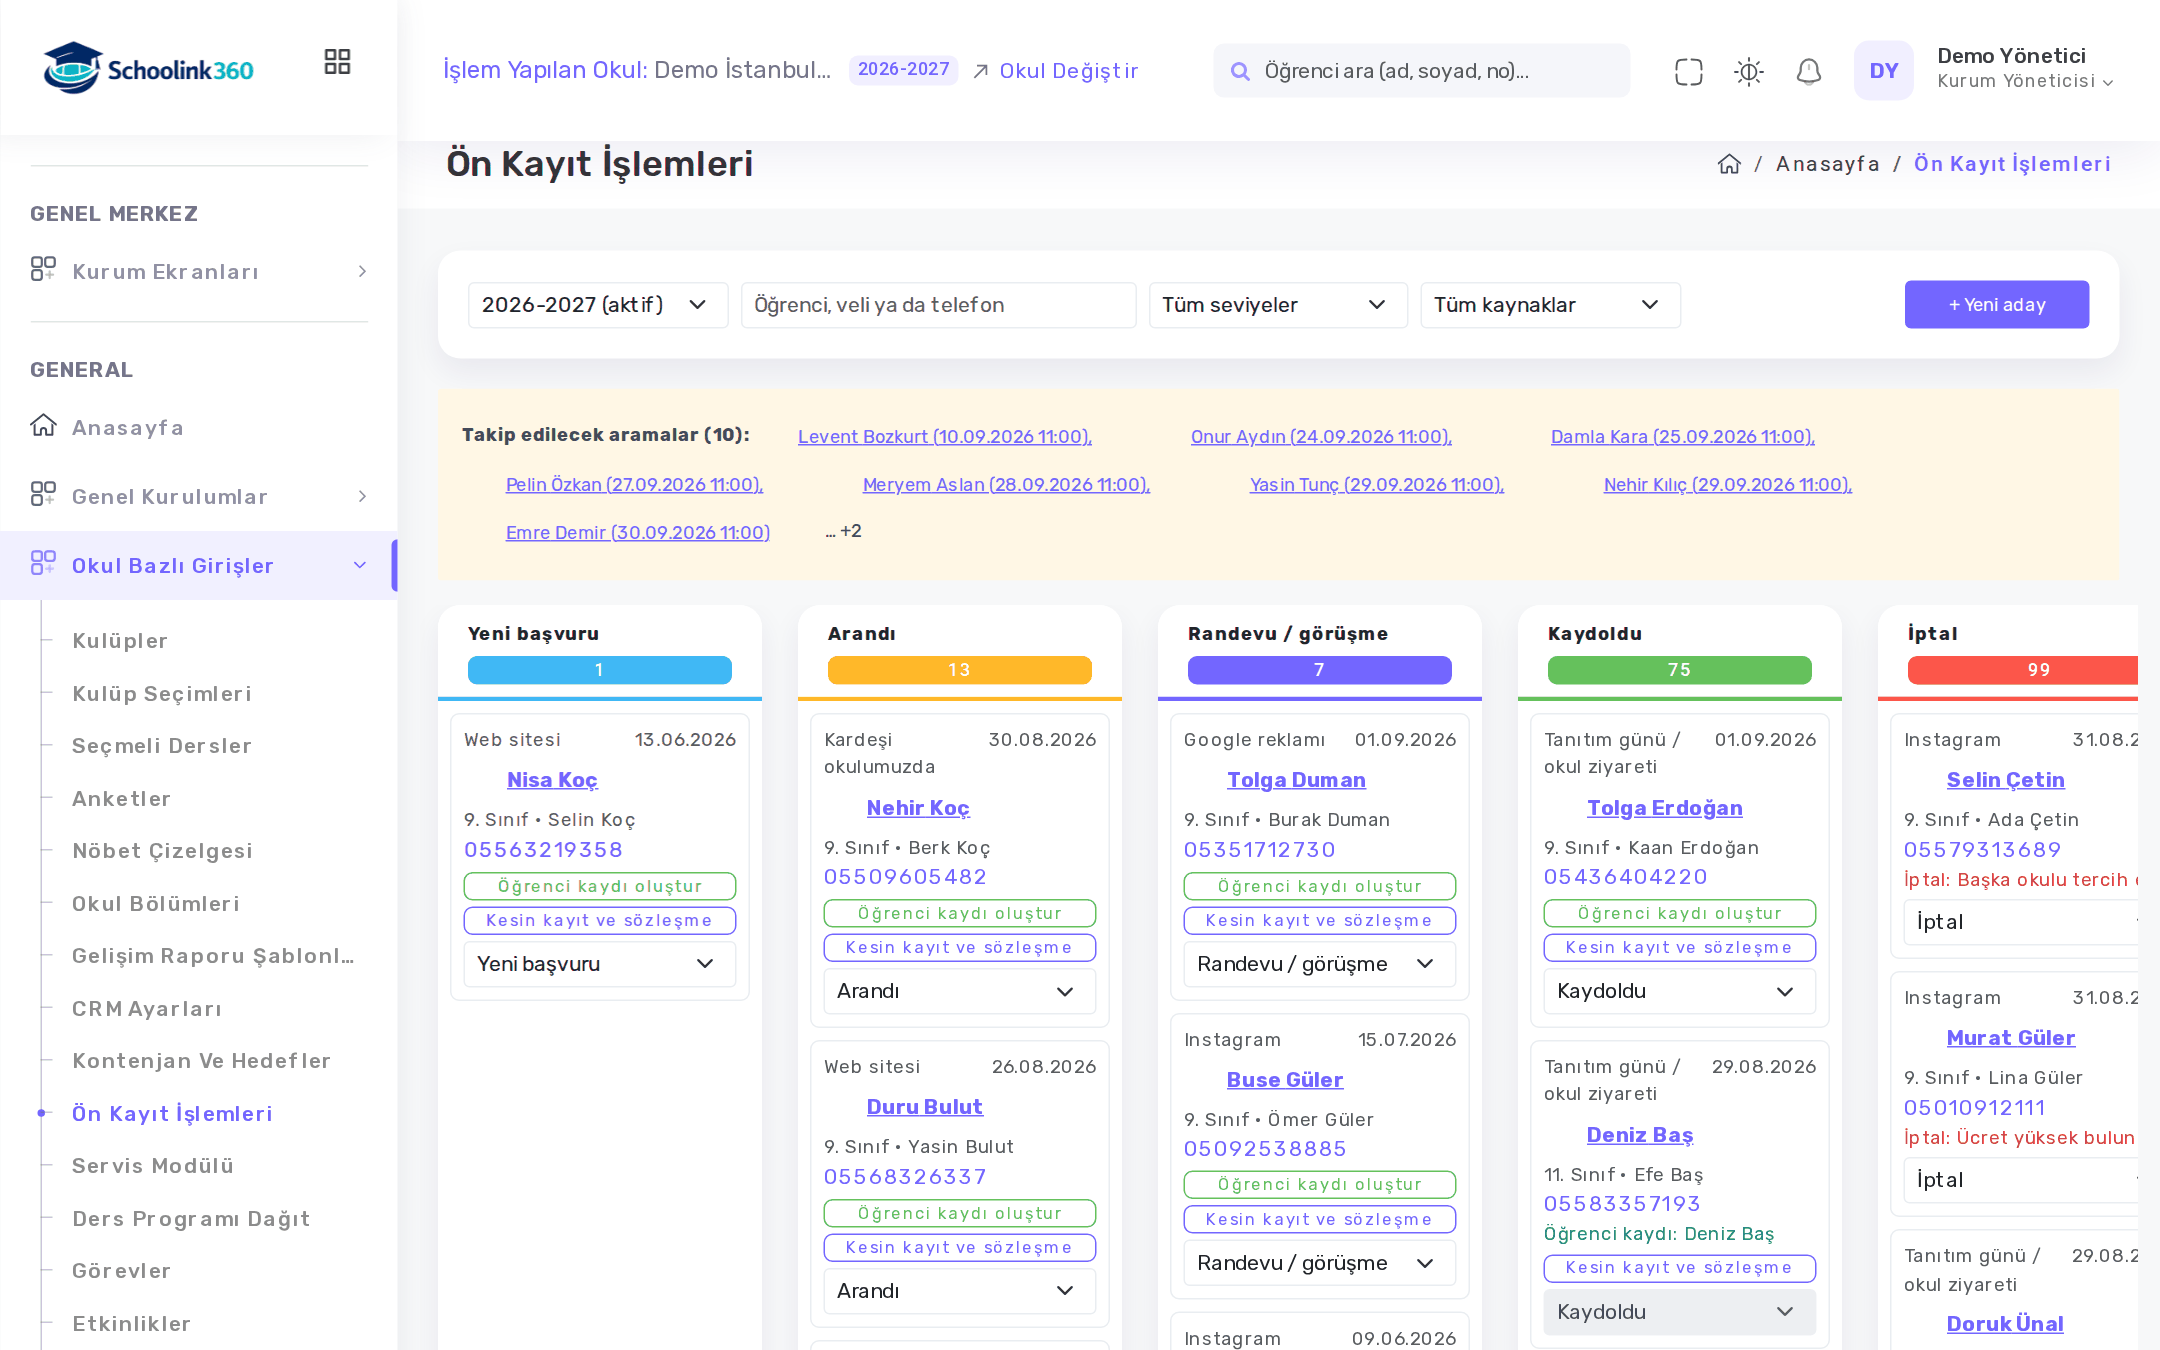Expand Genel Kurulumlar chevron

click(362, 497)
